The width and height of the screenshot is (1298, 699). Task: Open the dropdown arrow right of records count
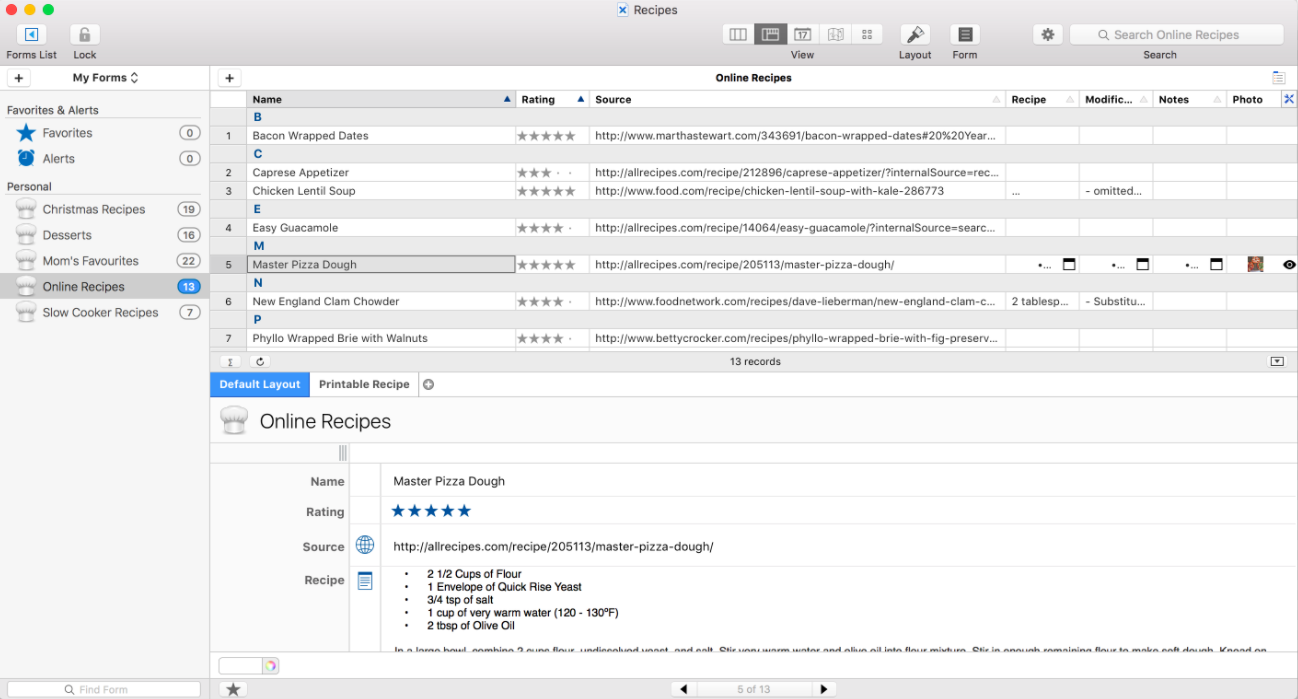(x=1277, y=362)
